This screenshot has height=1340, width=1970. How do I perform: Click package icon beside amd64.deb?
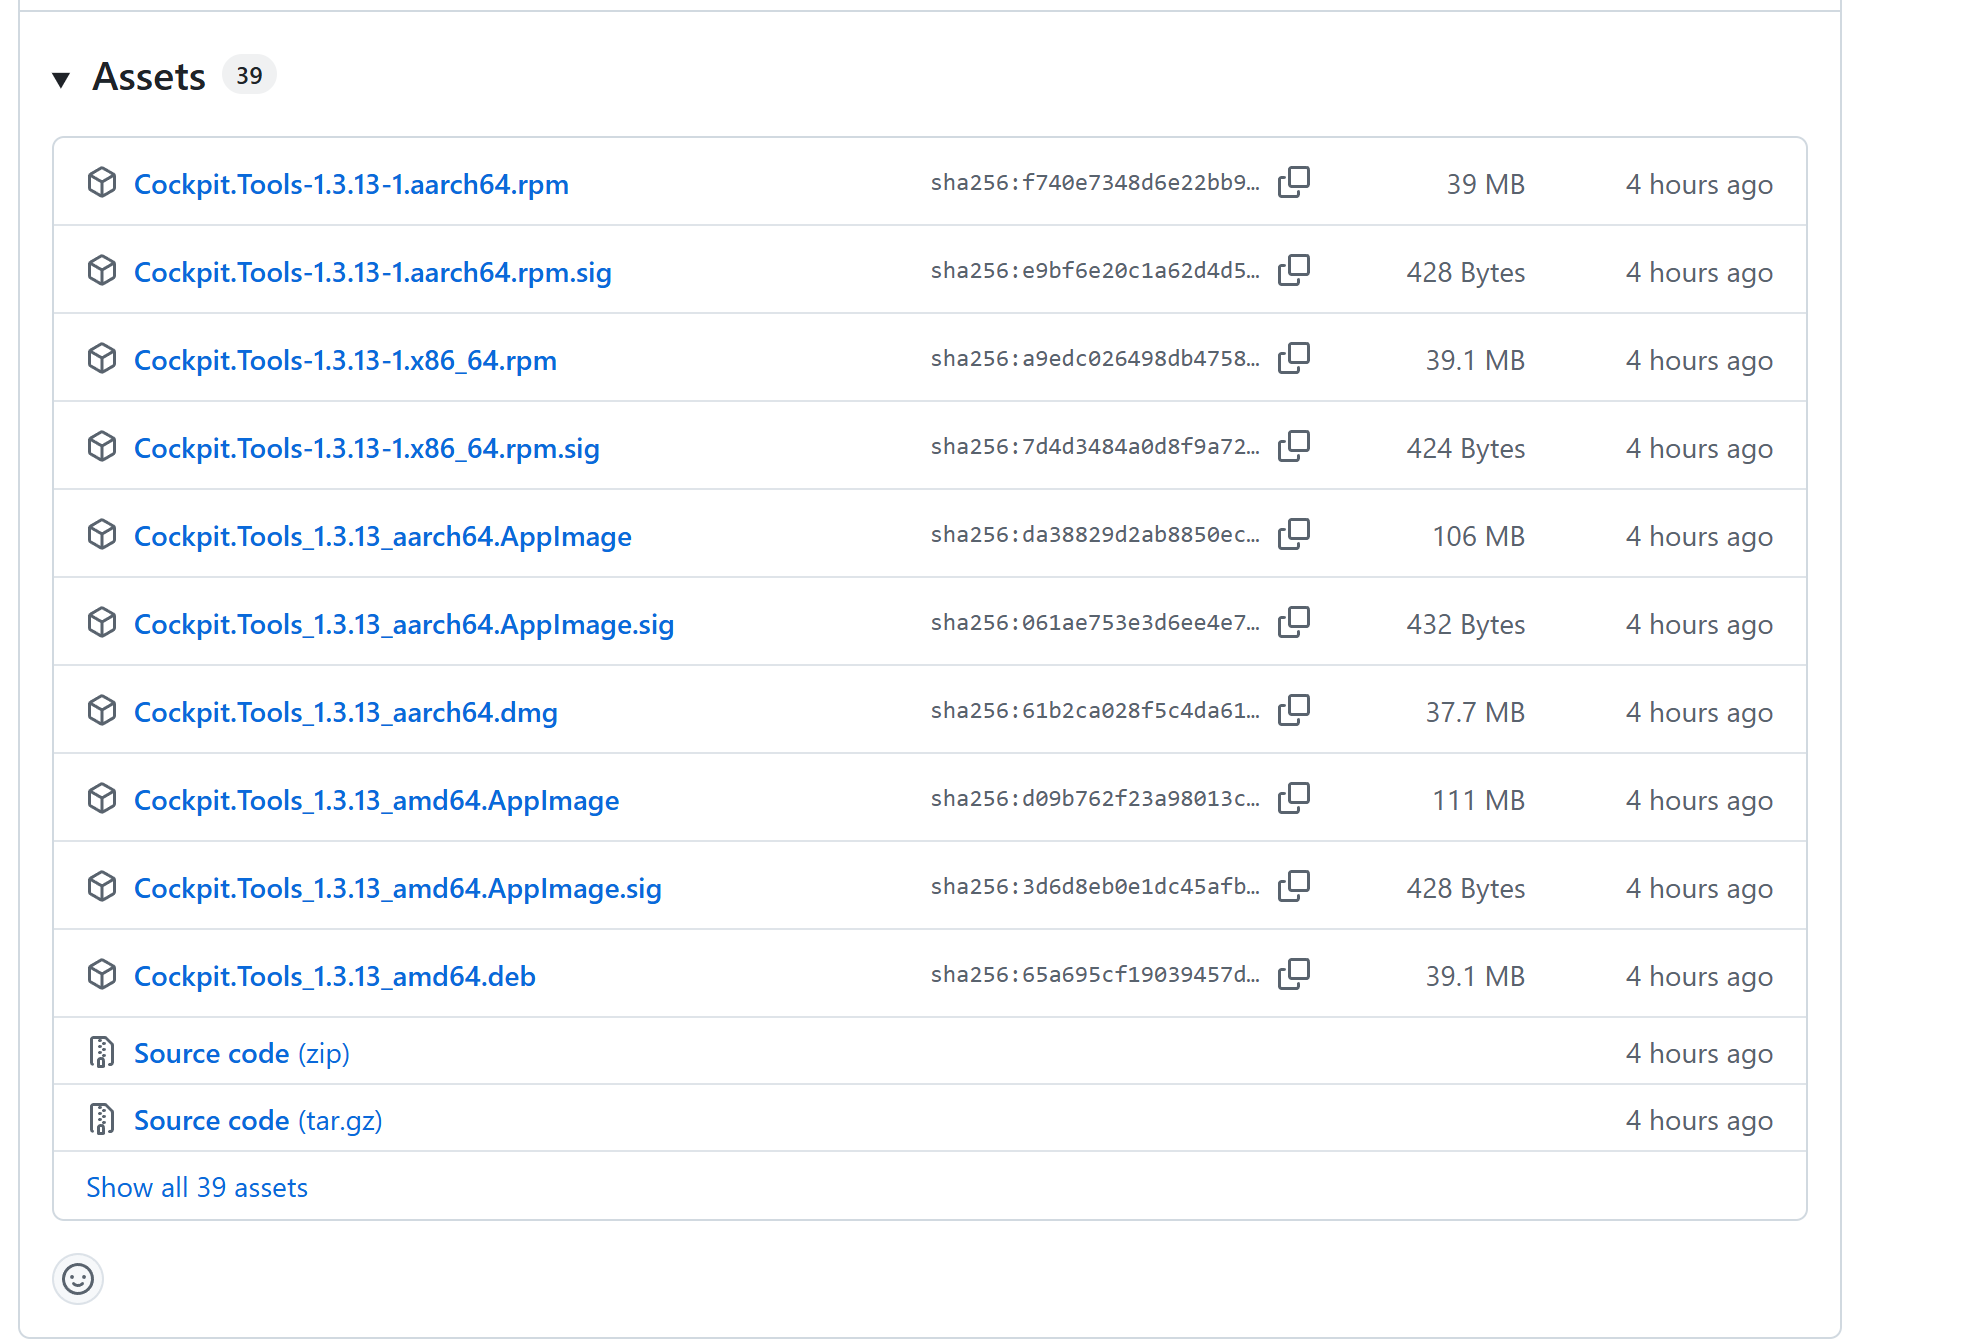coord(102,975)
